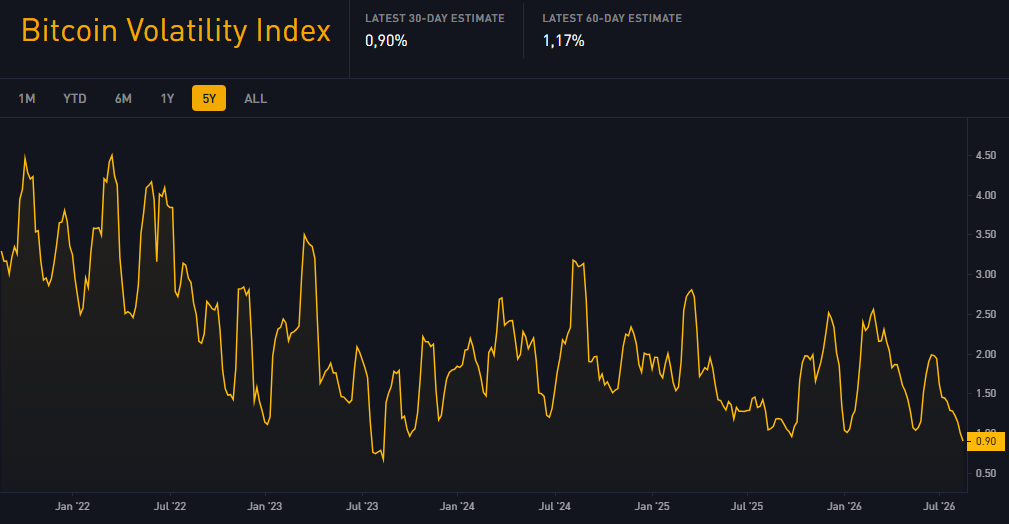Click the highlighted 5Y range button
Viewport: 1009px width, 524px height.
pos(209,98)
